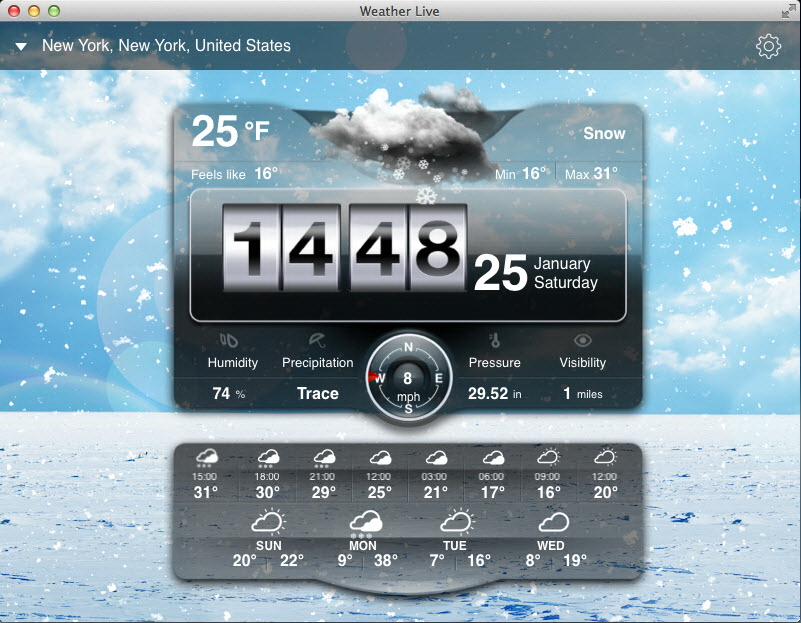Click the January Saturday date text

click(565, 273)
